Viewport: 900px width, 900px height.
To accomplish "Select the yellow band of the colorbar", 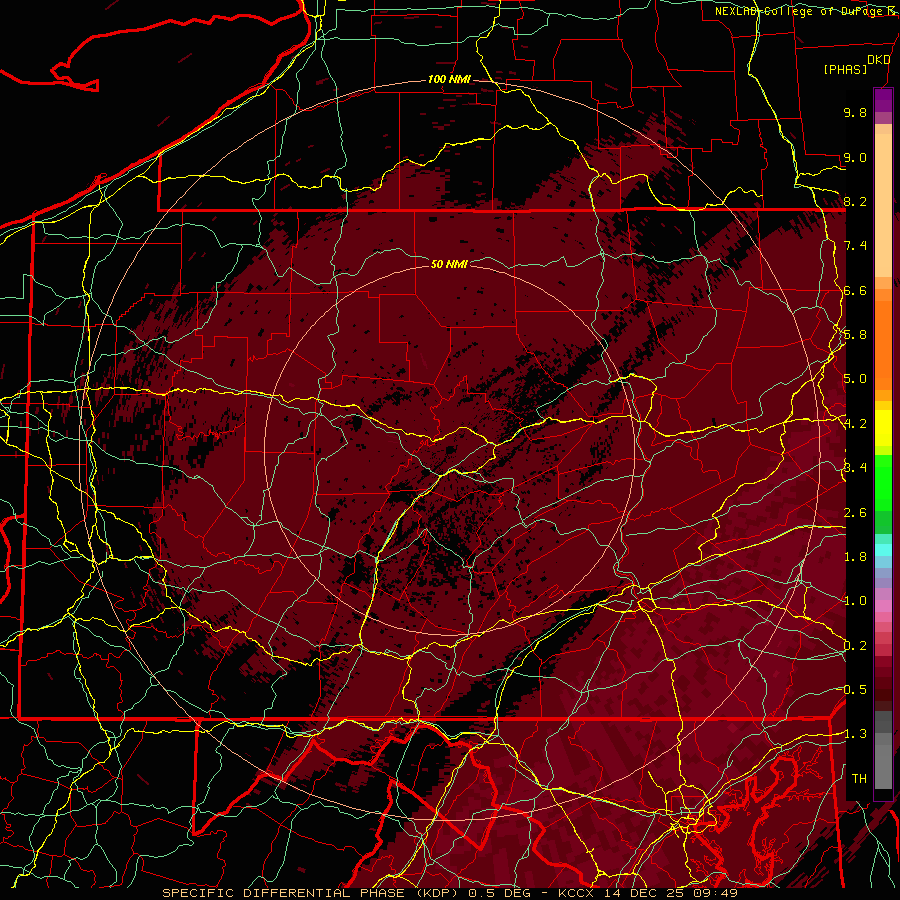I will point(883,428).
